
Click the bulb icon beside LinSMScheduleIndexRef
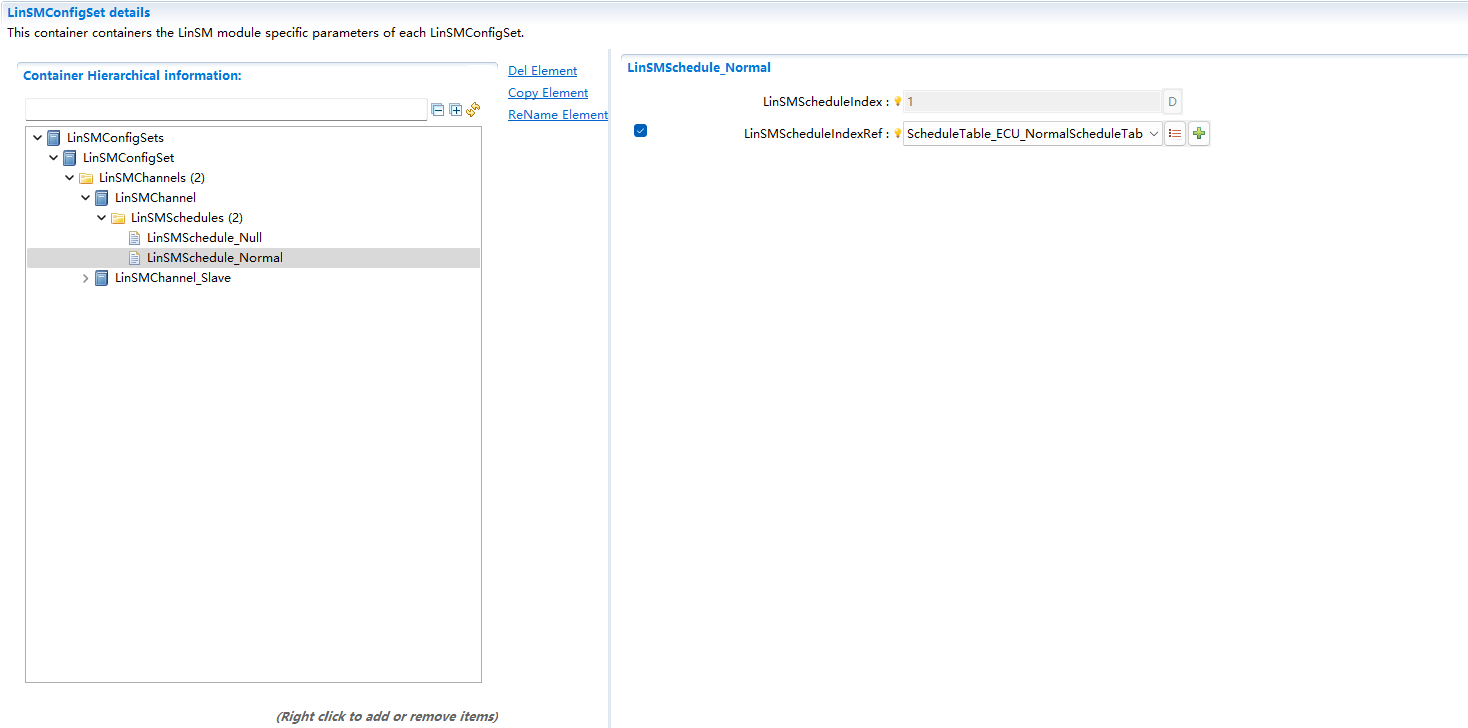[897, 133]
